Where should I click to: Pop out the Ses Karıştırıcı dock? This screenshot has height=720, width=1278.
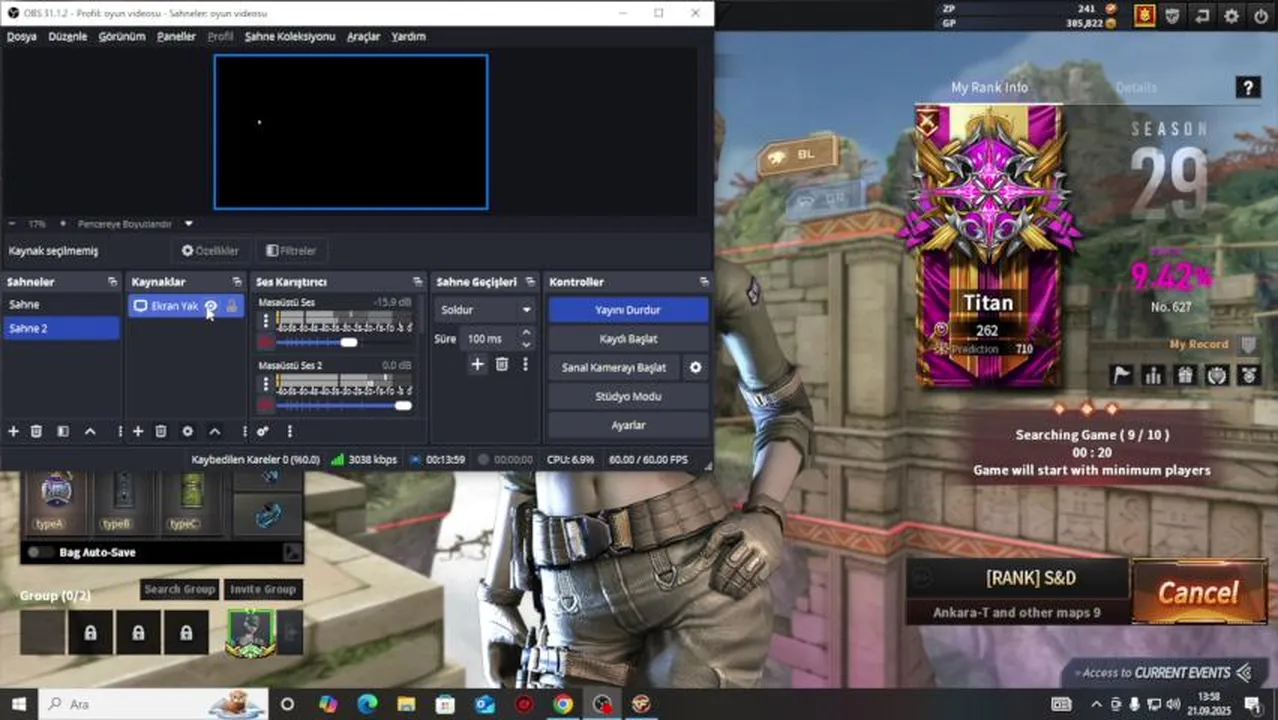pos(417,282)
